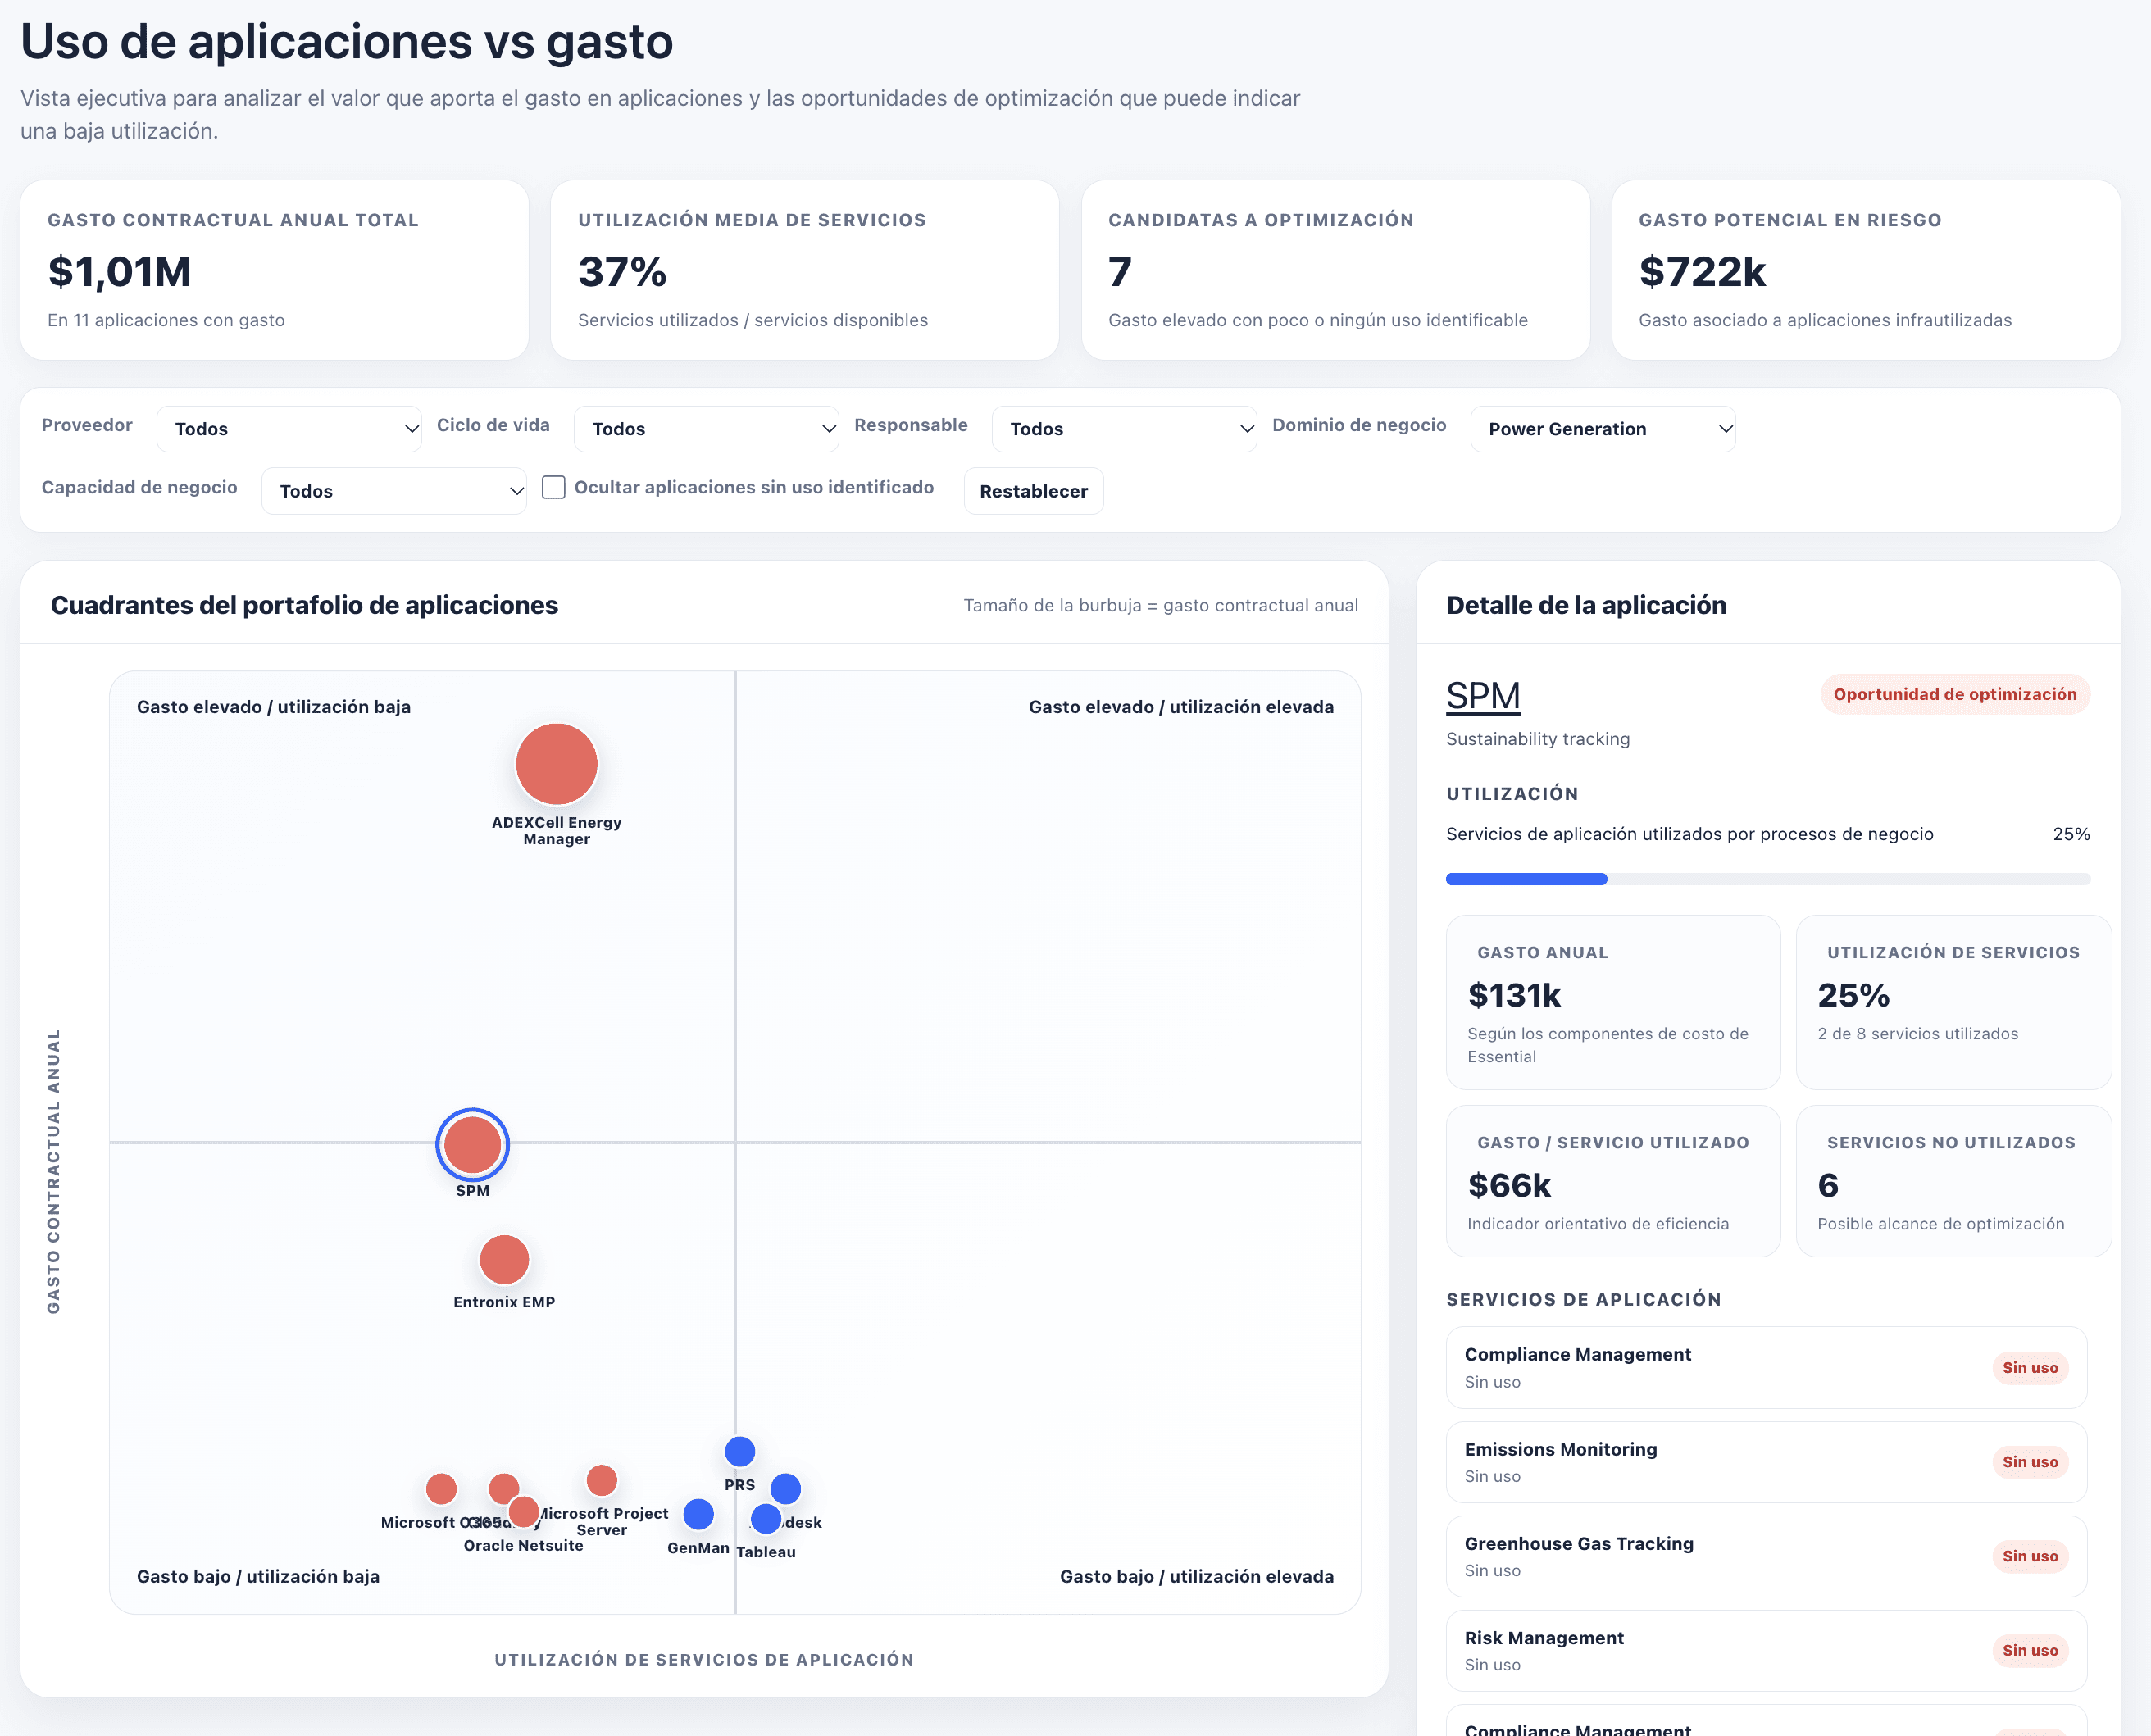Select the Microsoft Project Server bubble
This screenshot has width=2151, height=1736.
601,1480
